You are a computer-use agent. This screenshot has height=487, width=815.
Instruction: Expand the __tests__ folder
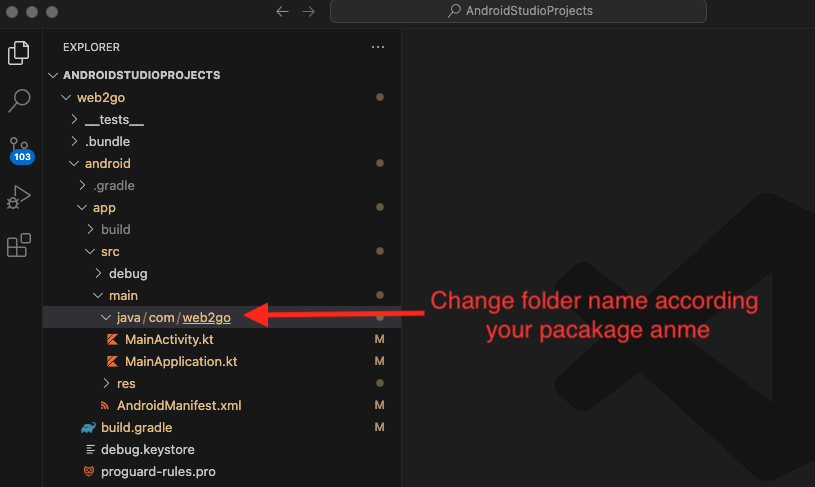point(114,119)
